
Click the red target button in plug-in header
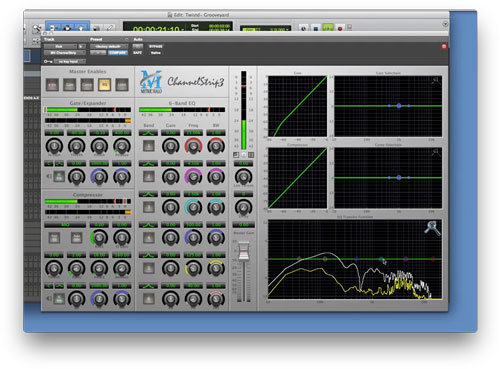tap(444, 46)
